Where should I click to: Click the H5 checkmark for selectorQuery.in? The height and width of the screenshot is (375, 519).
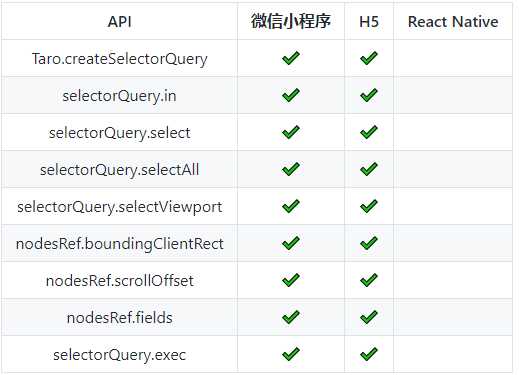click(369, 95)
